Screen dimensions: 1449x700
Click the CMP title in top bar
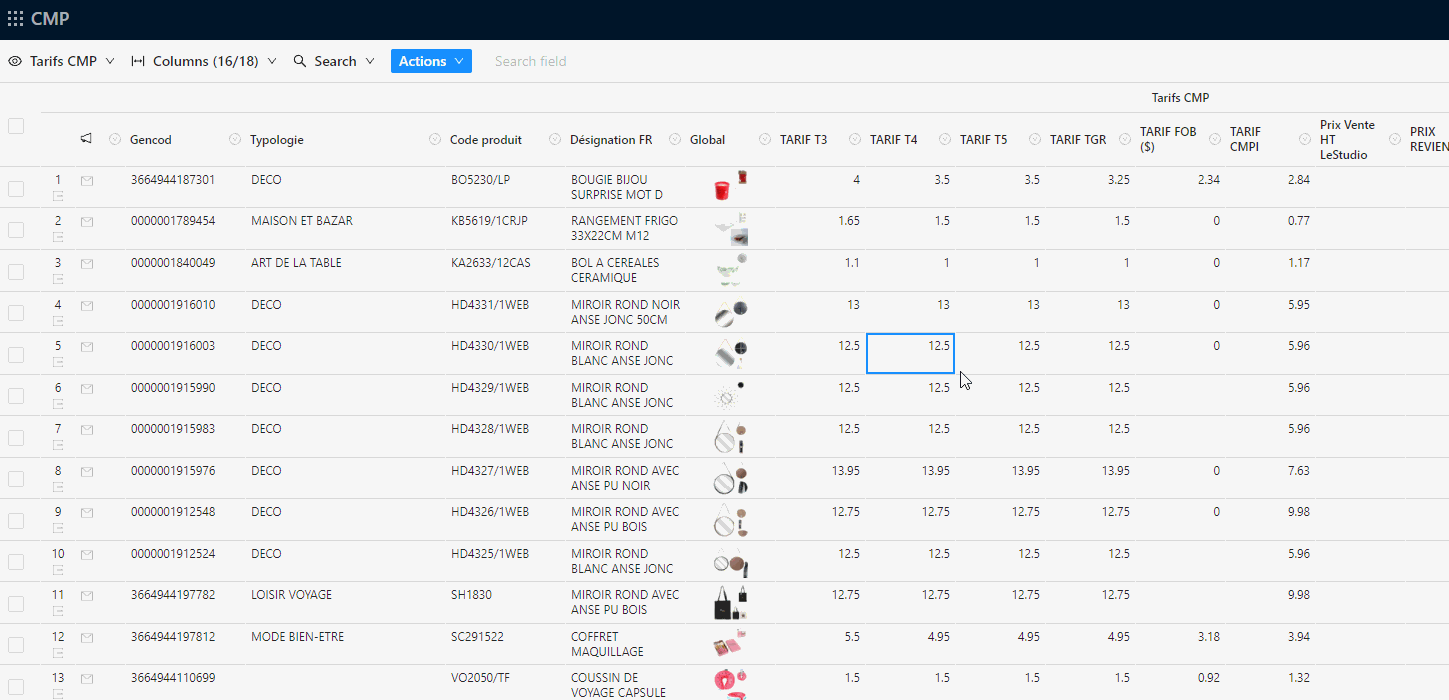pyautogui.click(x=50, y=19)
